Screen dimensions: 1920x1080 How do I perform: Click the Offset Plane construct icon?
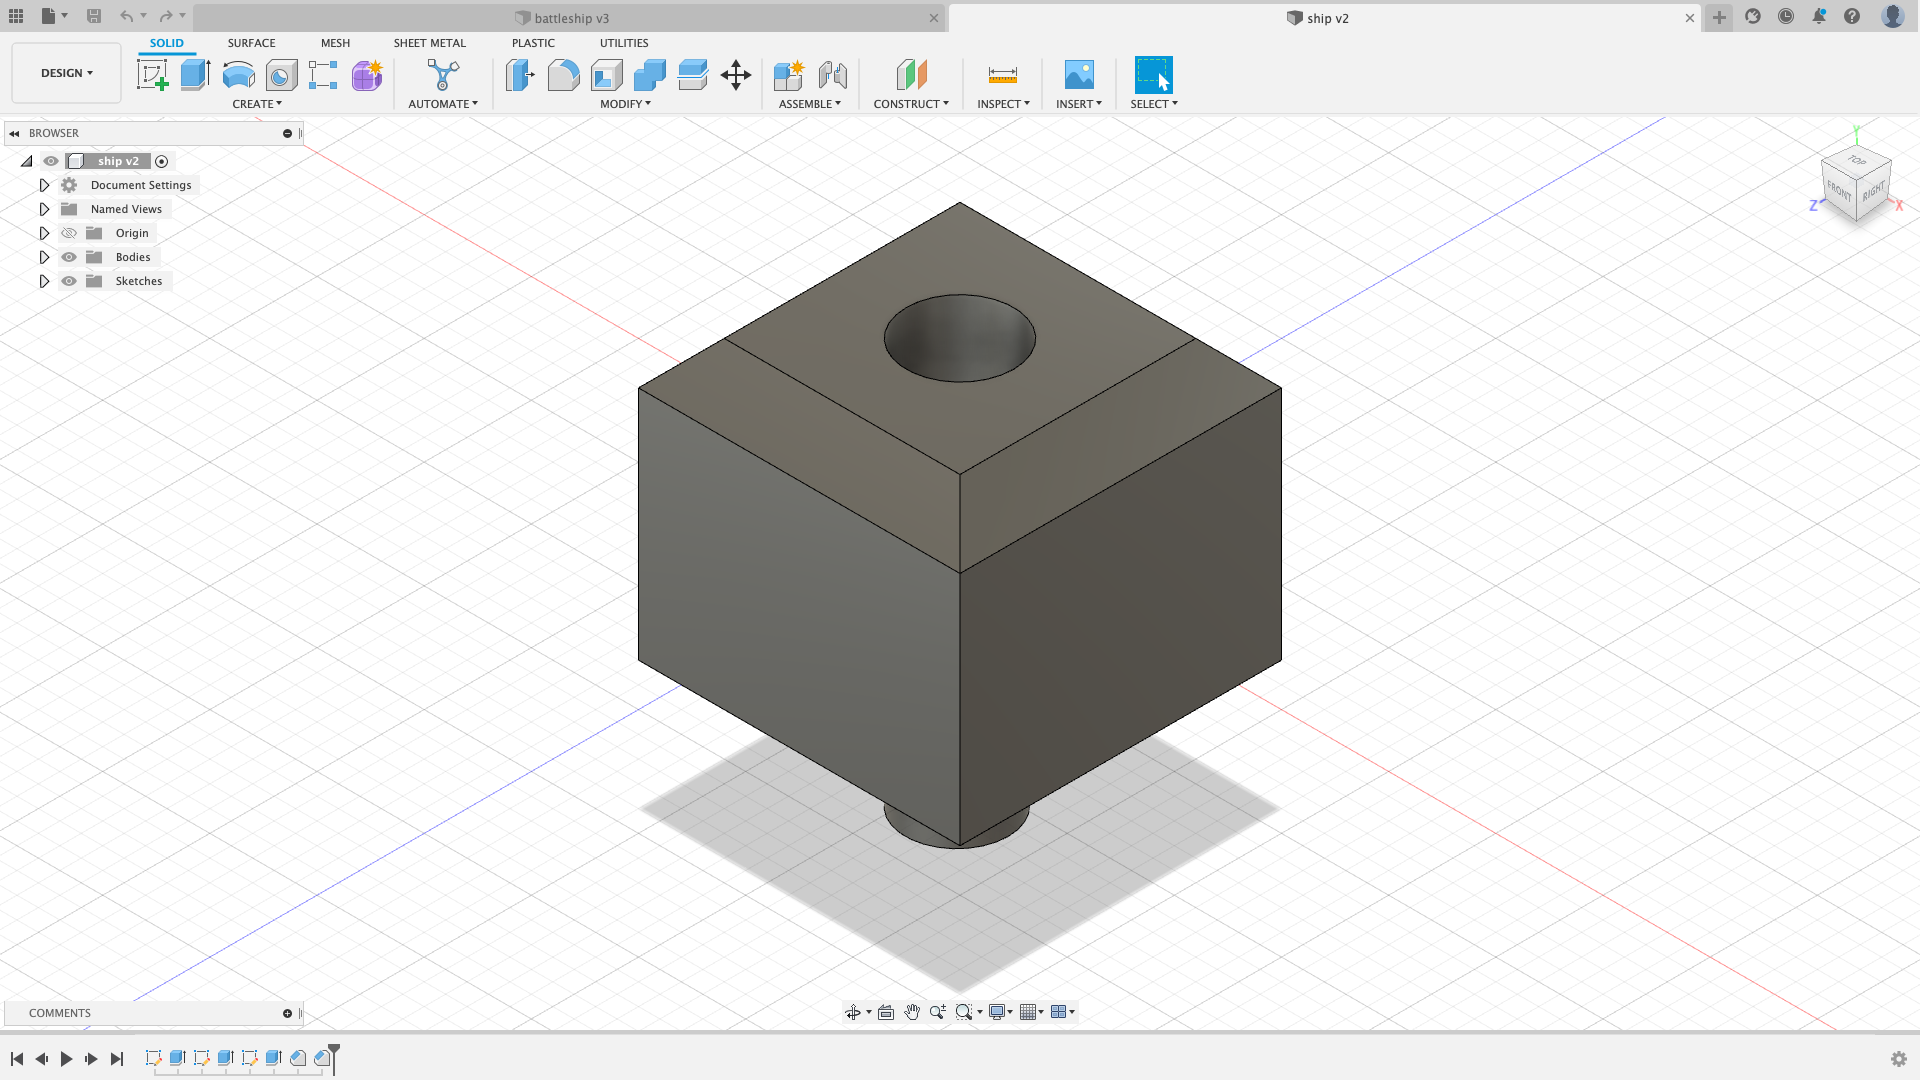coord(911,75)
